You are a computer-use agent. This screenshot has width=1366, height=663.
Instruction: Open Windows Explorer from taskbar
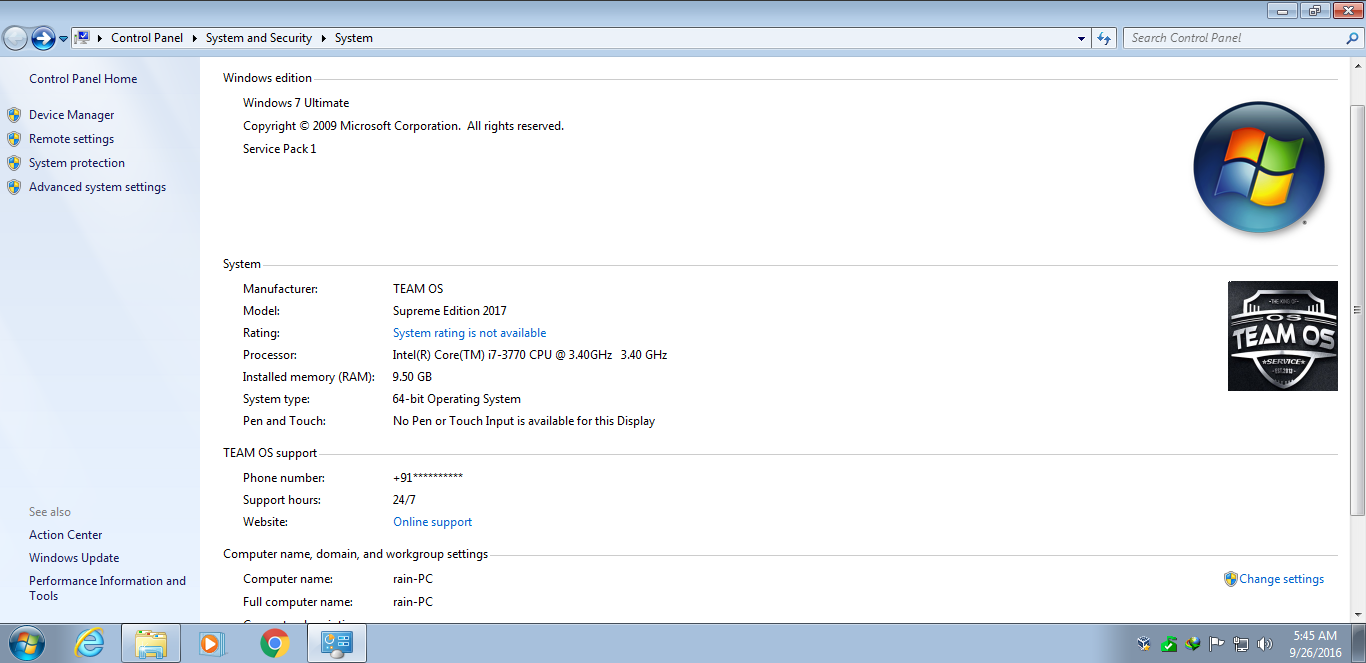pyautogui.click(x=151, y=643)
